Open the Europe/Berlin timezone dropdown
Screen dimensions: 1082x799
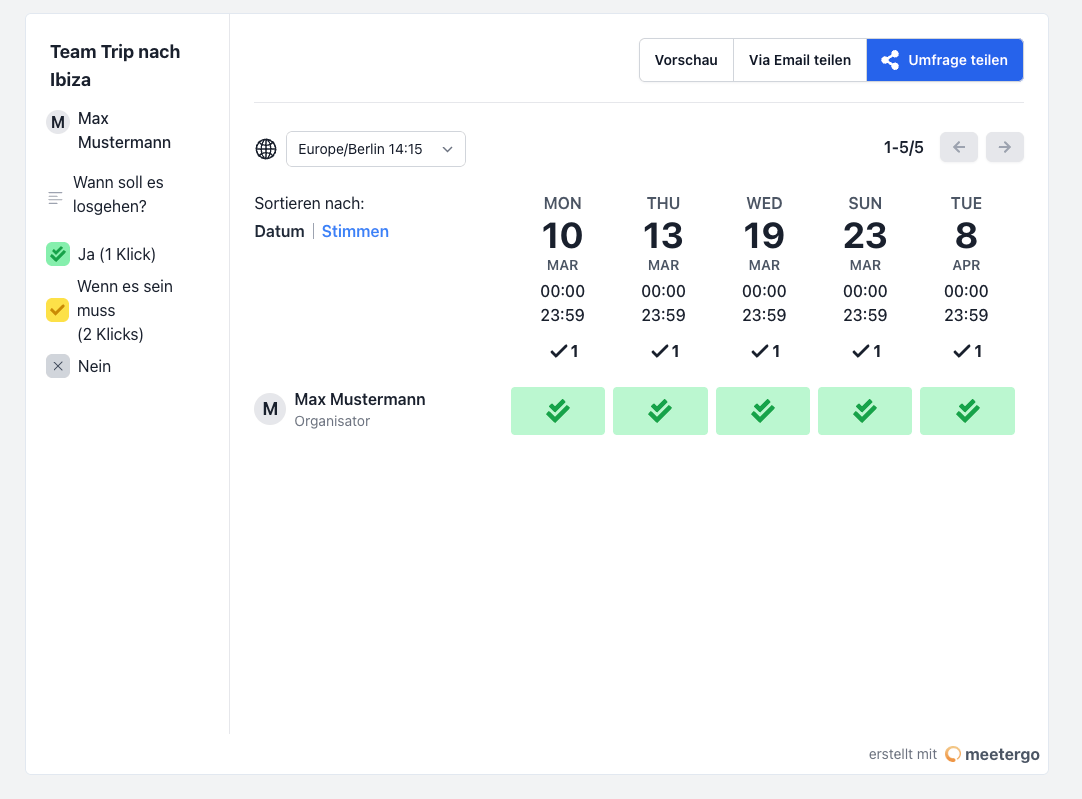pyautogui.click(x=376, y=149)
